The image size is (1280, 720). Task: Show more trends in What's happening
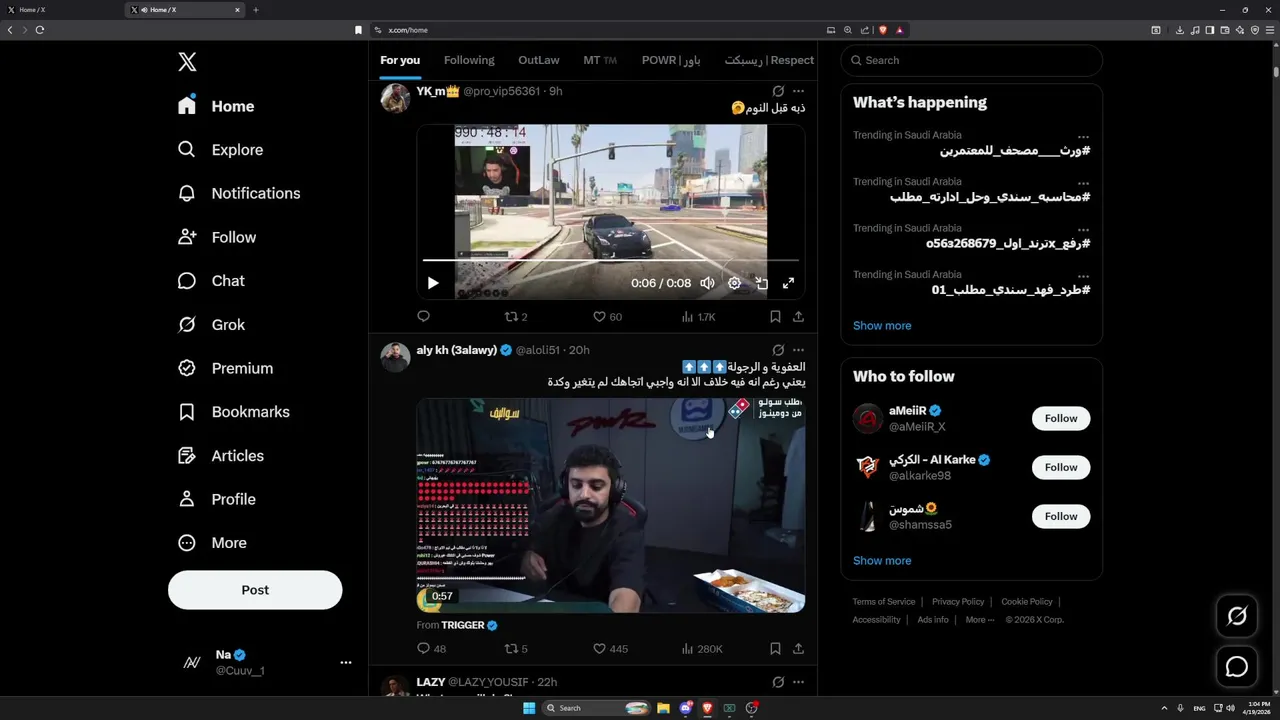coord(882,326)
